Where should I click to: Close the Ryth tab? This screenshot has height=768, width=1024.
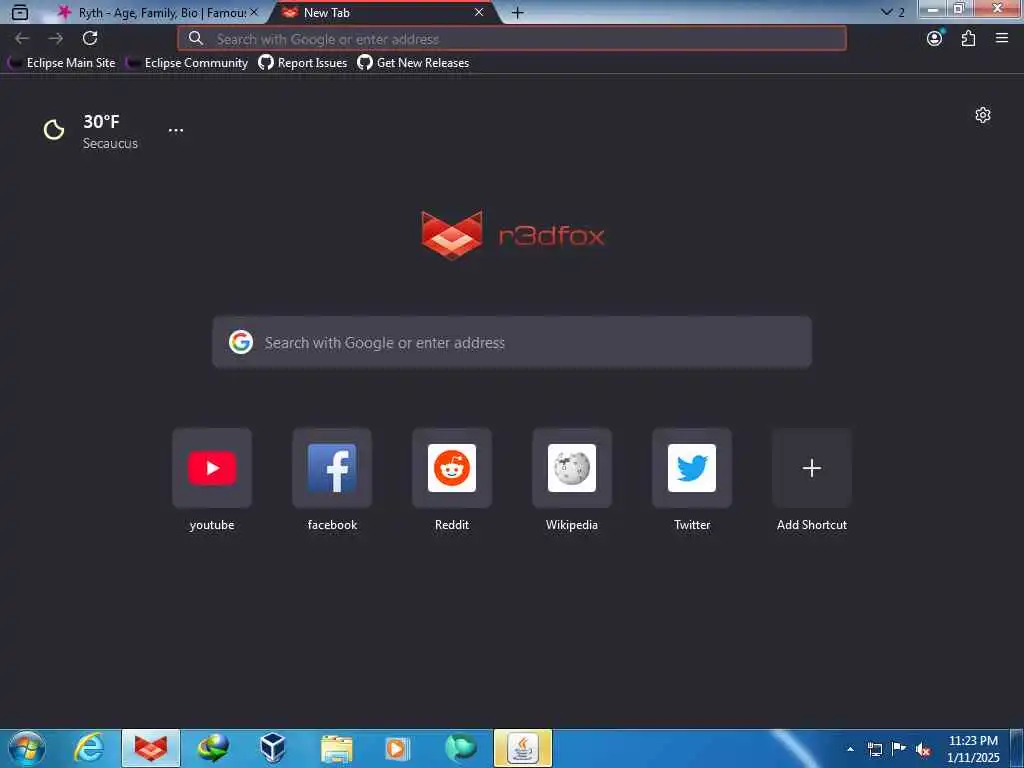click(254, 12)
